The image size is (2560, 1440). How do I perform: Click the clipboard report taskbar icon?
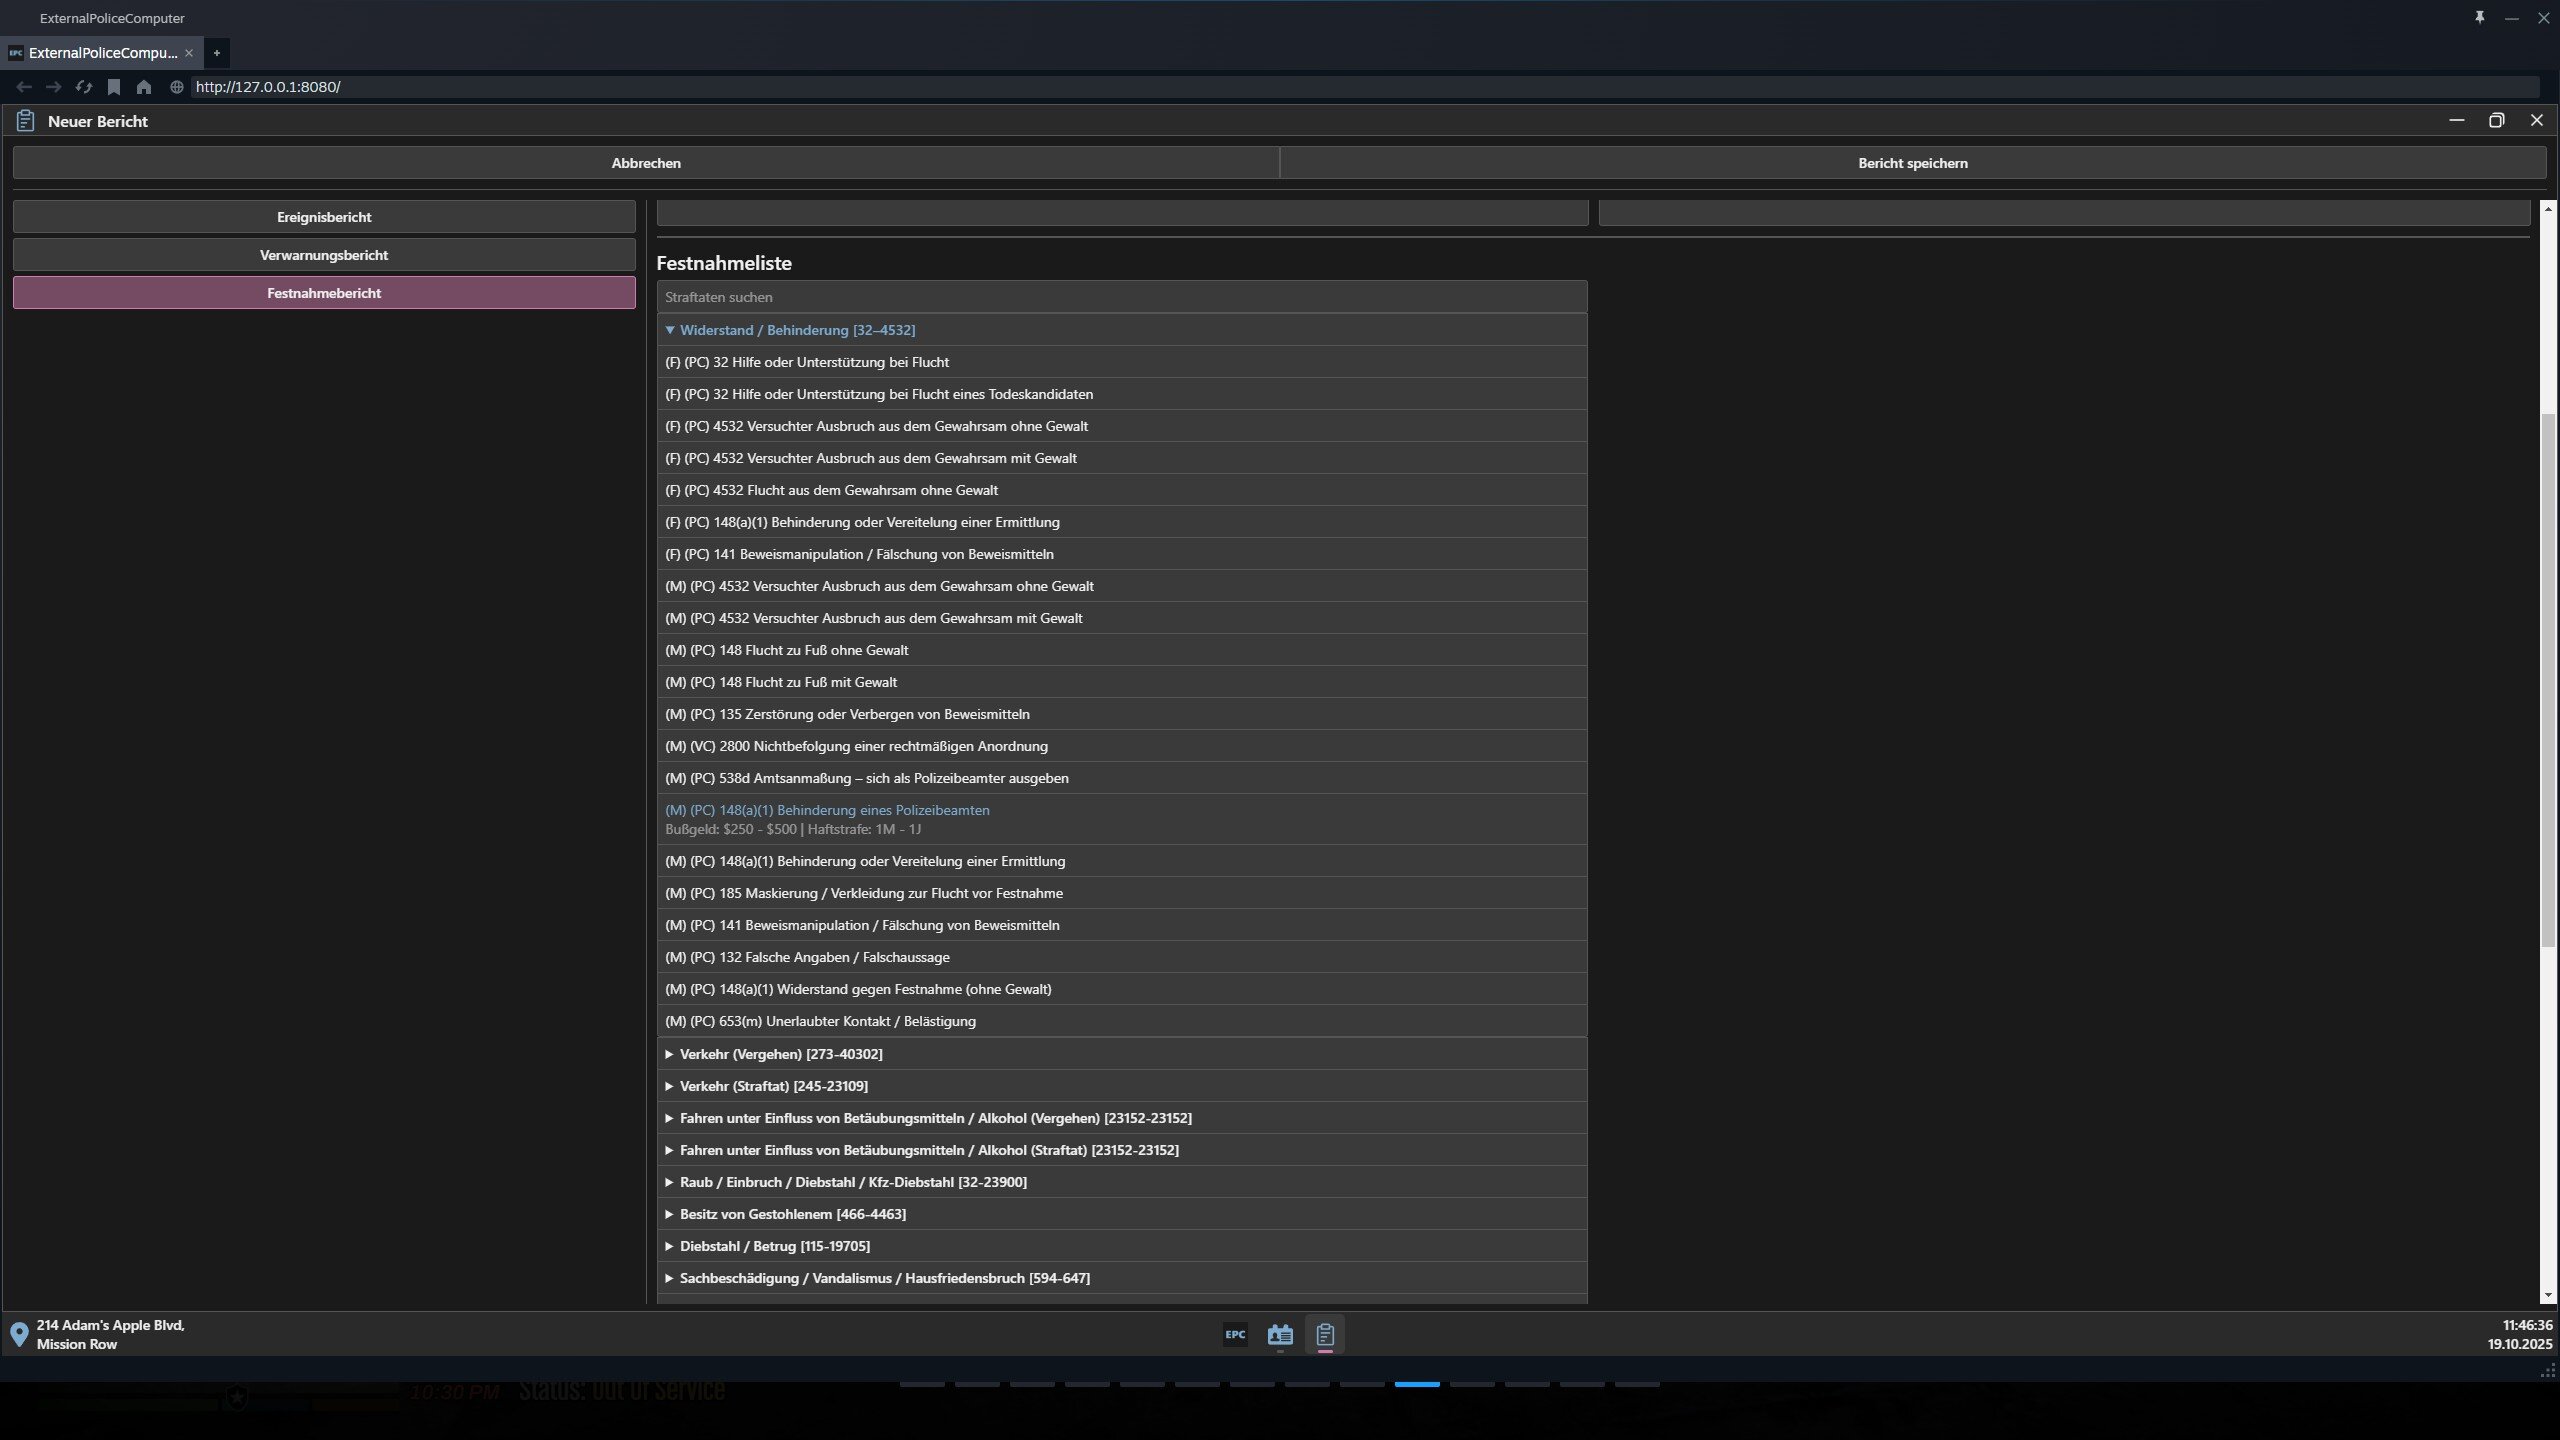click(x=1325, y=1334)
